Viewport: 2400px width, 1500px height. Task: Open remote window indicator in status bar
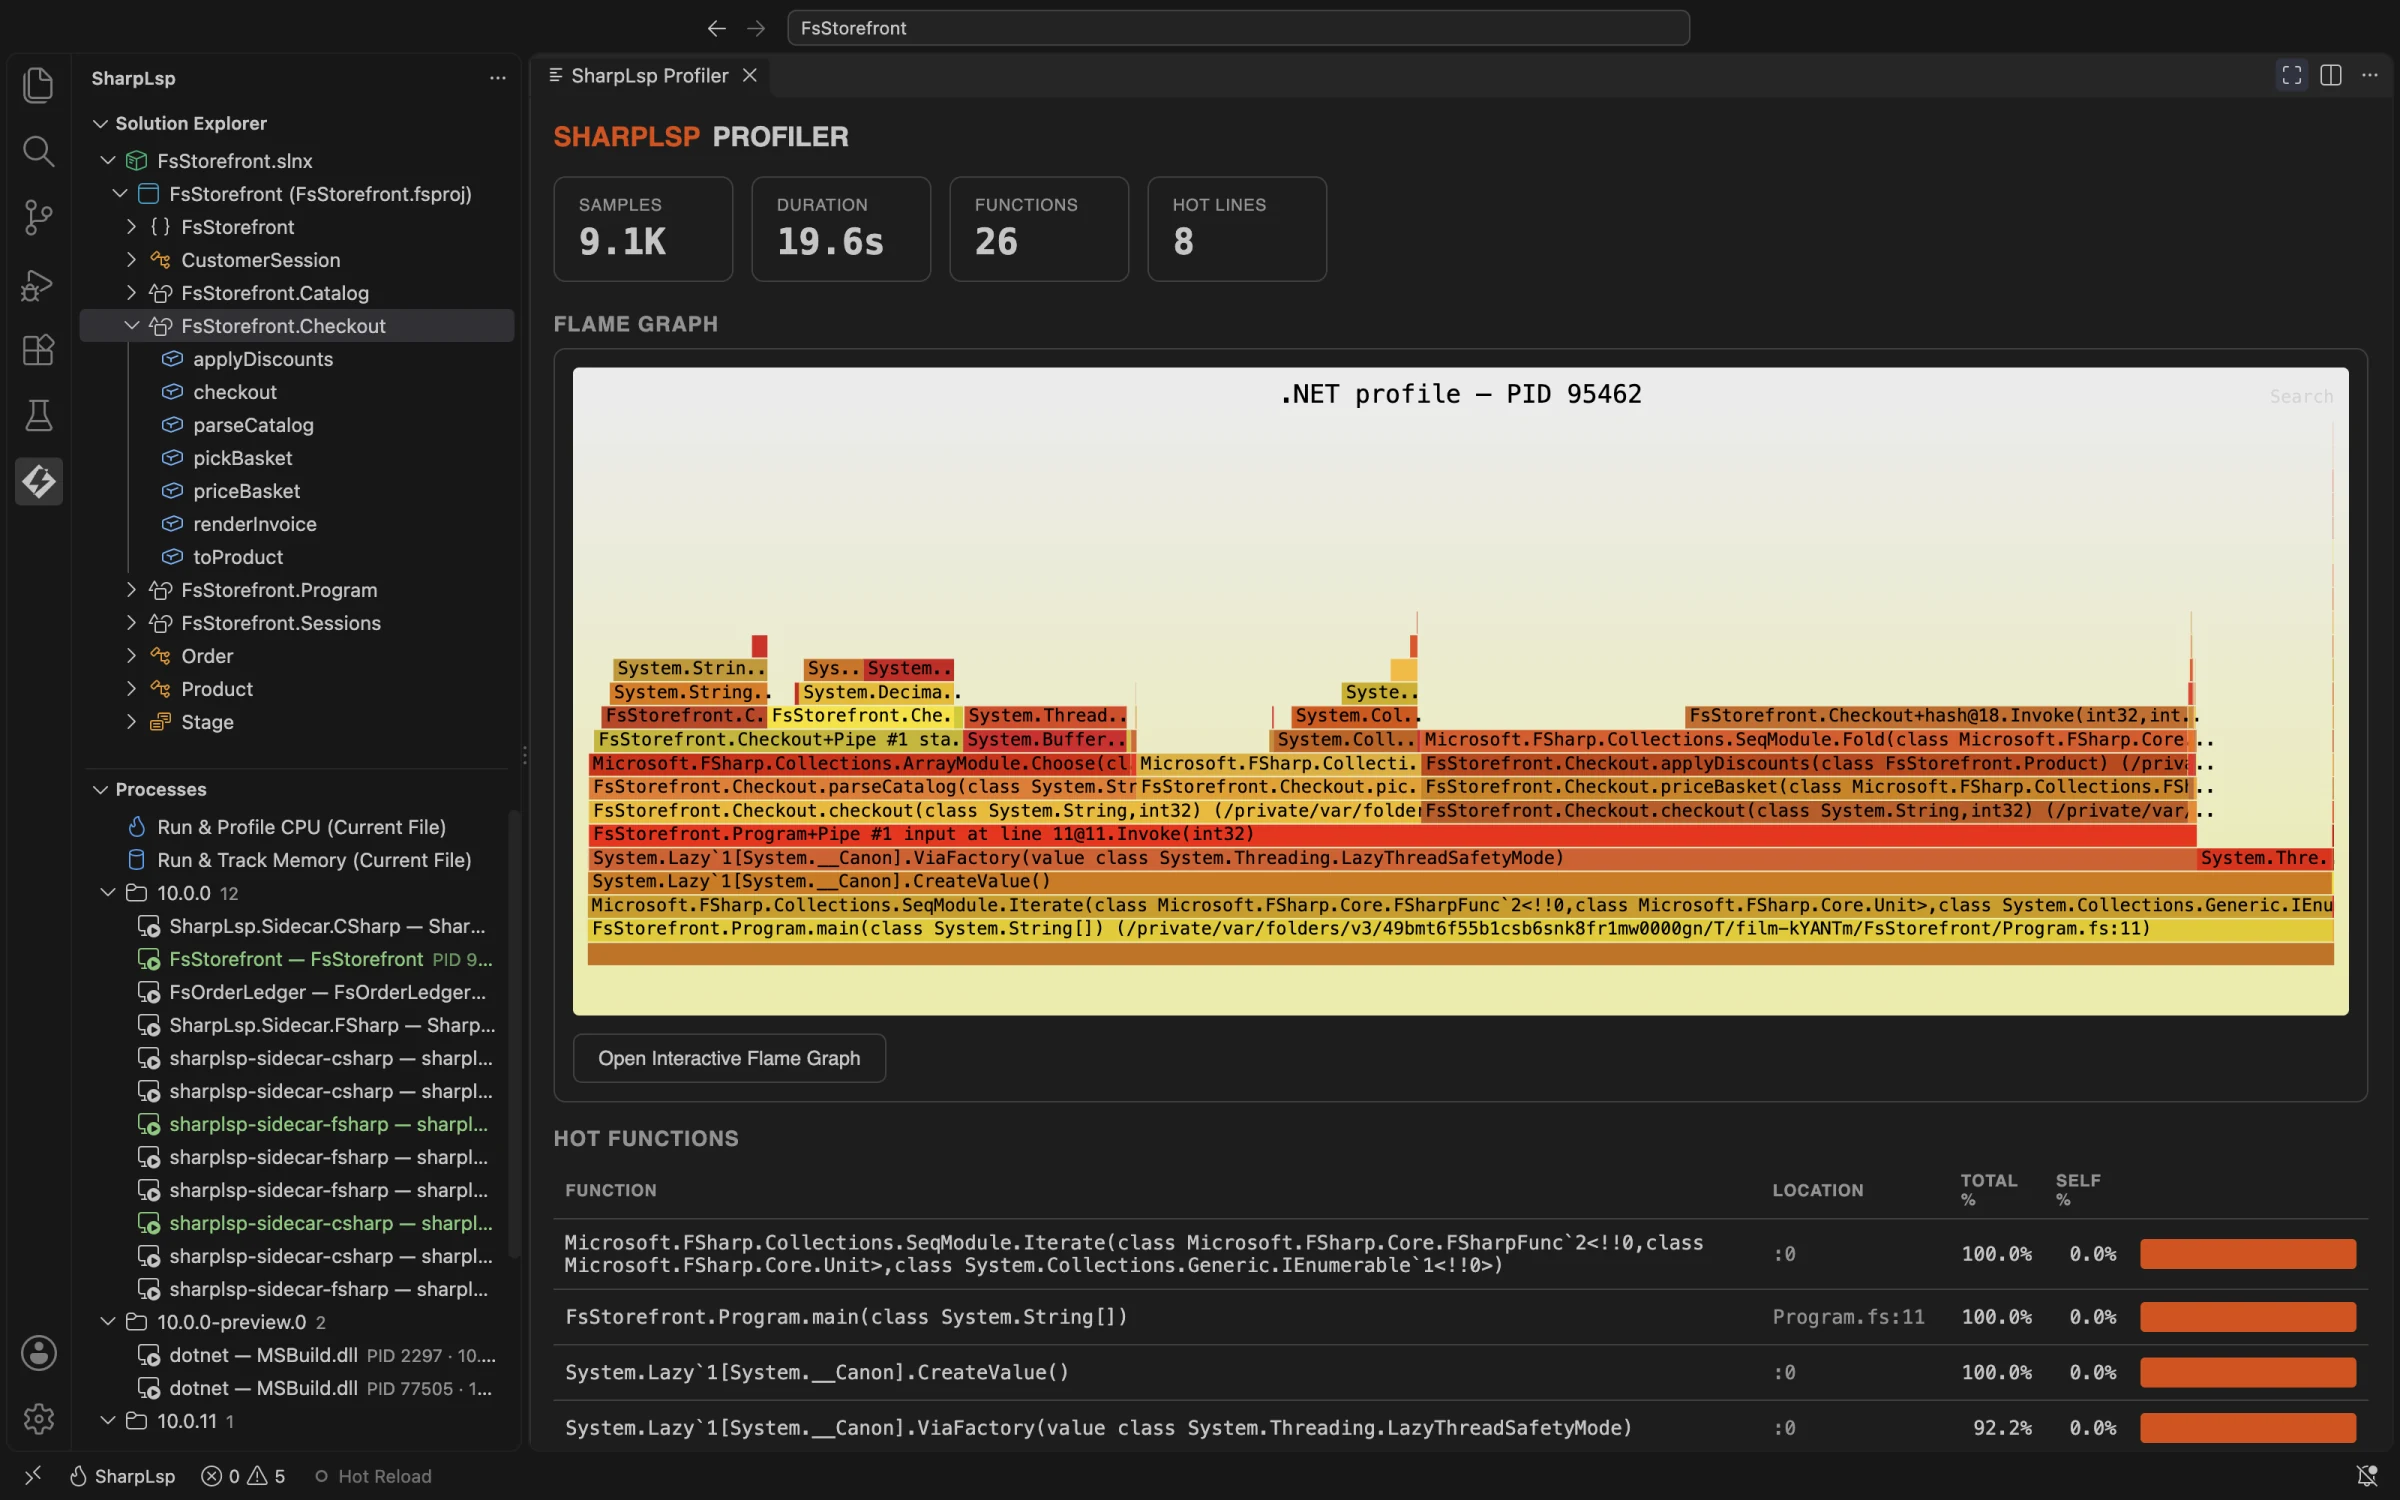click(32, 1476)
